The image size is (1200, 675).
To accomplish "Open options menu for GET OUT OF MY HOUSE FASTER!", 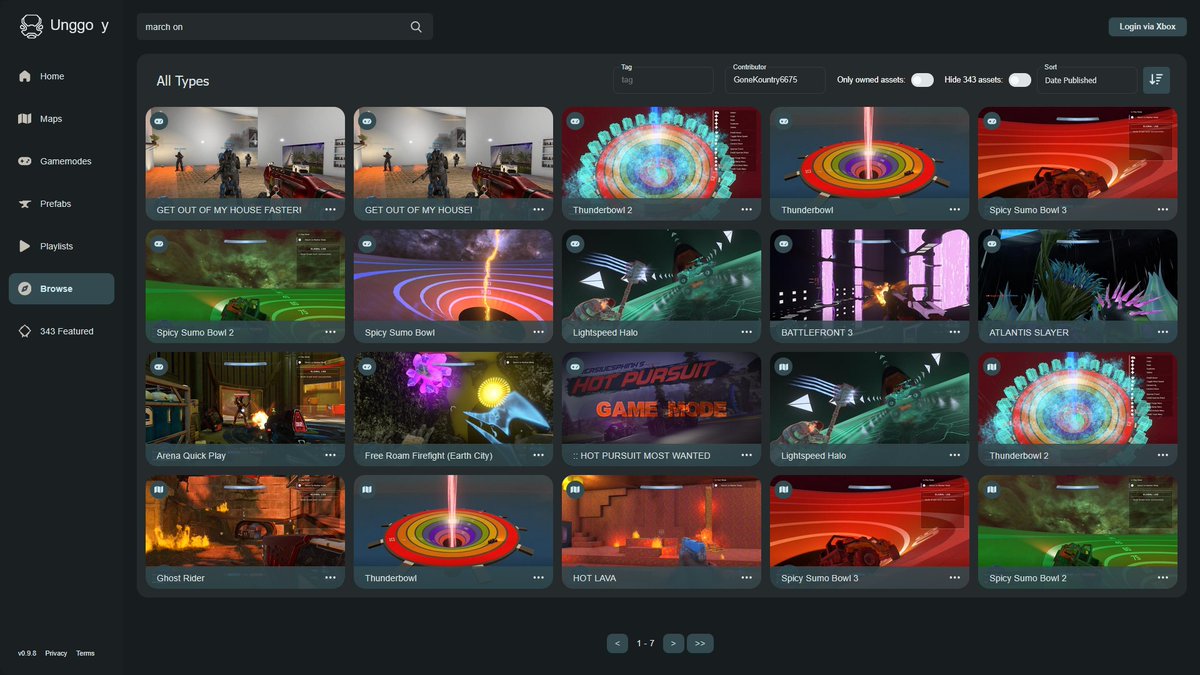I will pyautogui.click(x=330, y=210).
